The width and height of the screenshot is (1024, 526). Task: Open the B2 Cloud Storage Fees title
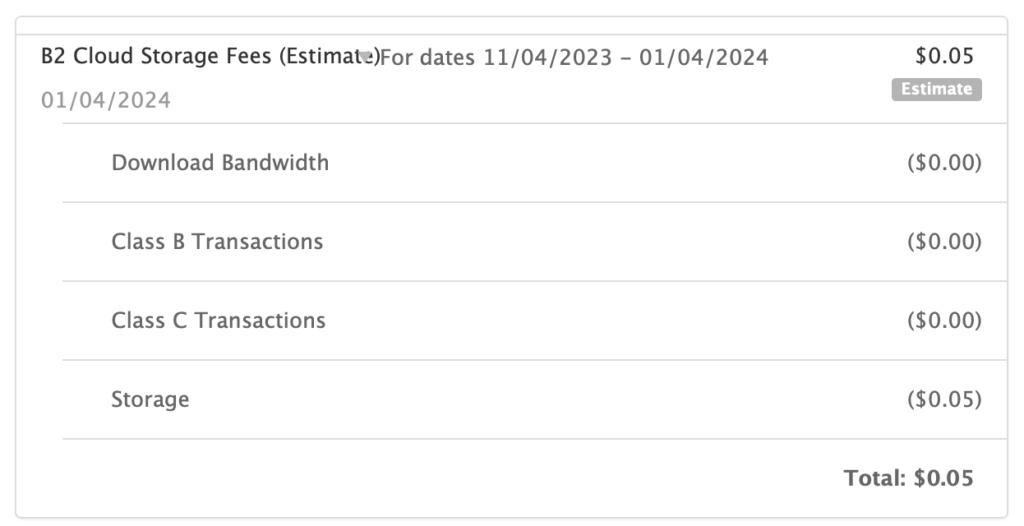click(x=160, y=56)
